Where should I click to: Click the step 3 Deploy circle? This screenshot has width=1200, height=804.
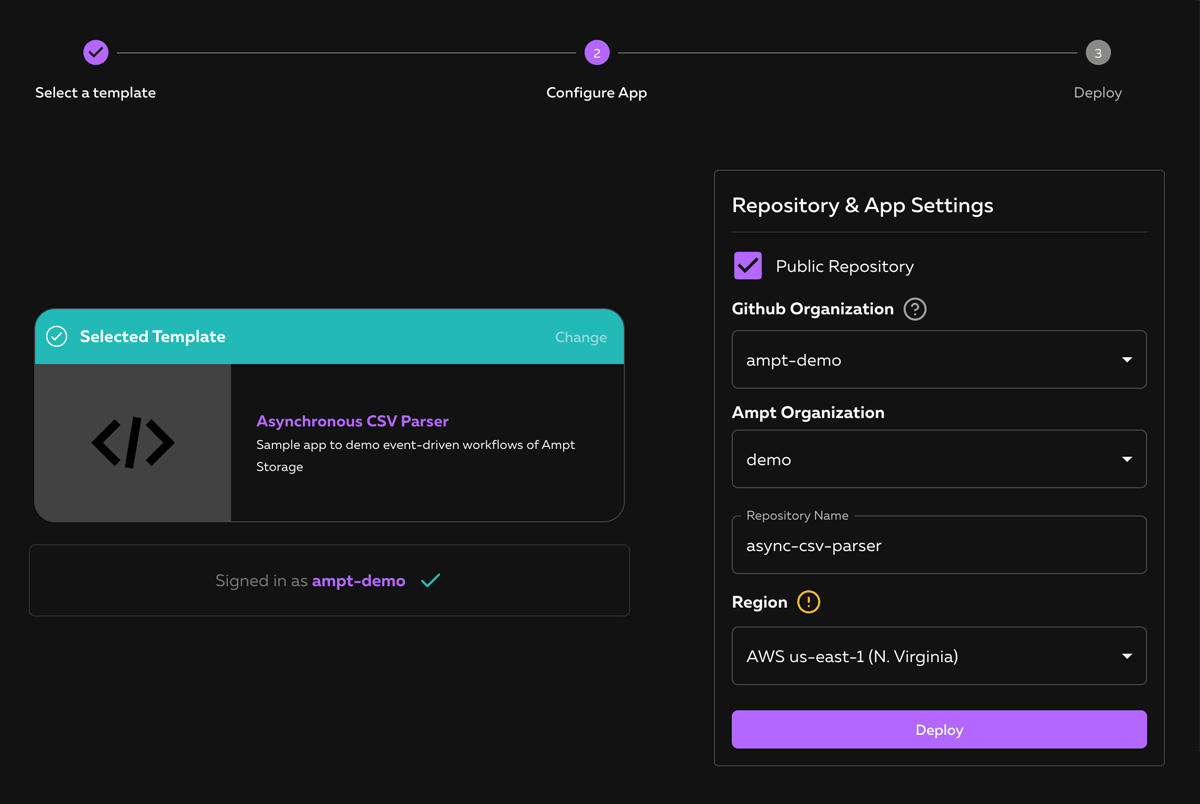[x=1098, y=53]
